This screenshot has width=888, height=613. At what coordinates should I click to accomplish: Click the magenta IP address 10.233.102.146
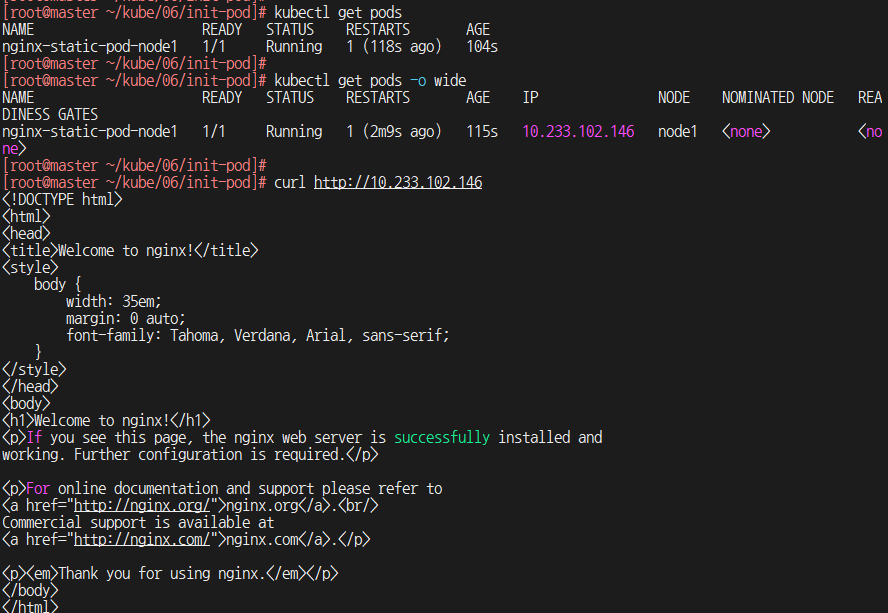click(x=578, y=131)
